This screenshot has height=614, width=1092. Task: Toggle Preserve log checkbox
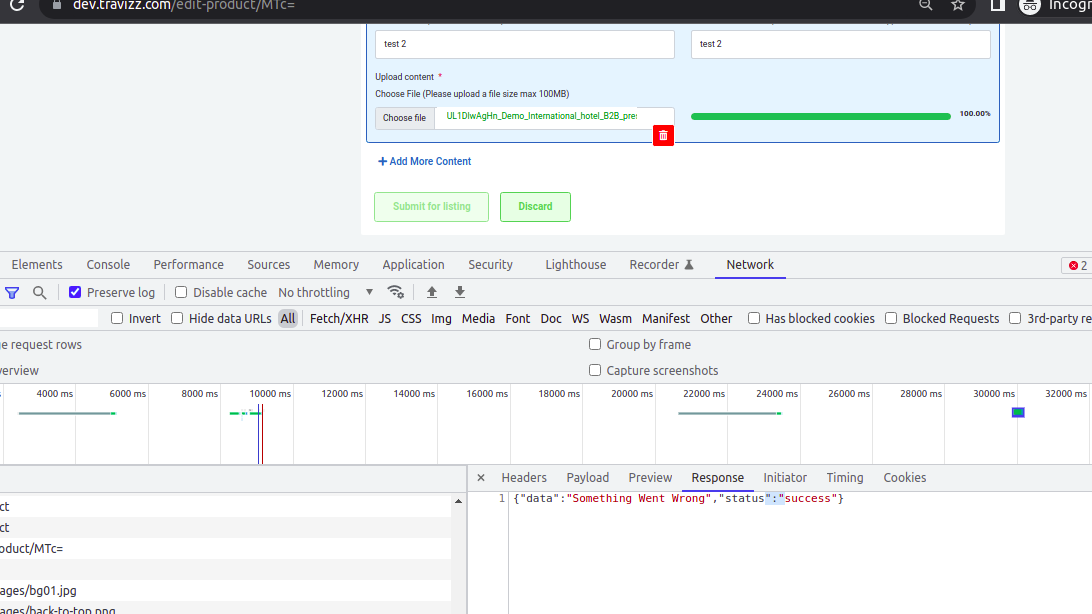75,292
